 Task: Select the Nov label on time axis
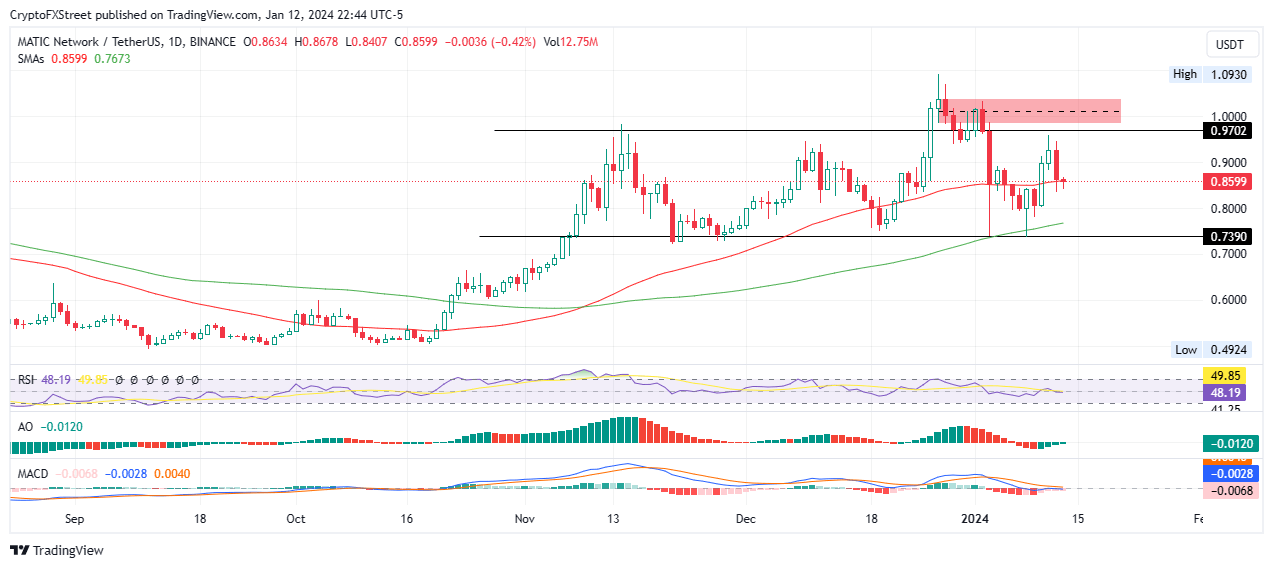click(524, 520)
